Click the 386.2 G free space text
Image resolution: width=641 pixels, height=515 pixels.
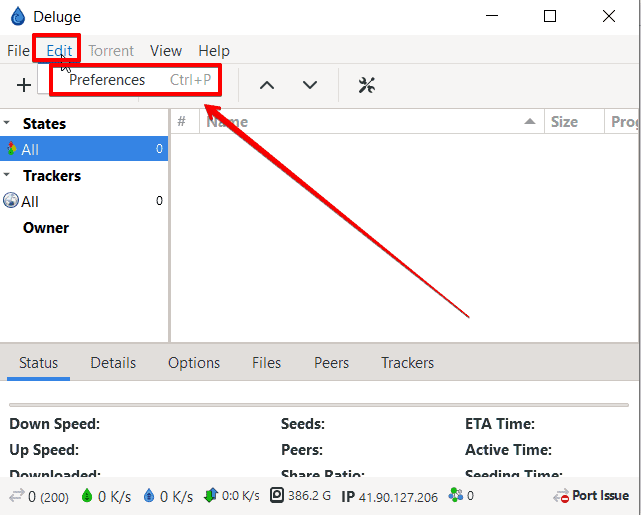[x=309, y=496]
